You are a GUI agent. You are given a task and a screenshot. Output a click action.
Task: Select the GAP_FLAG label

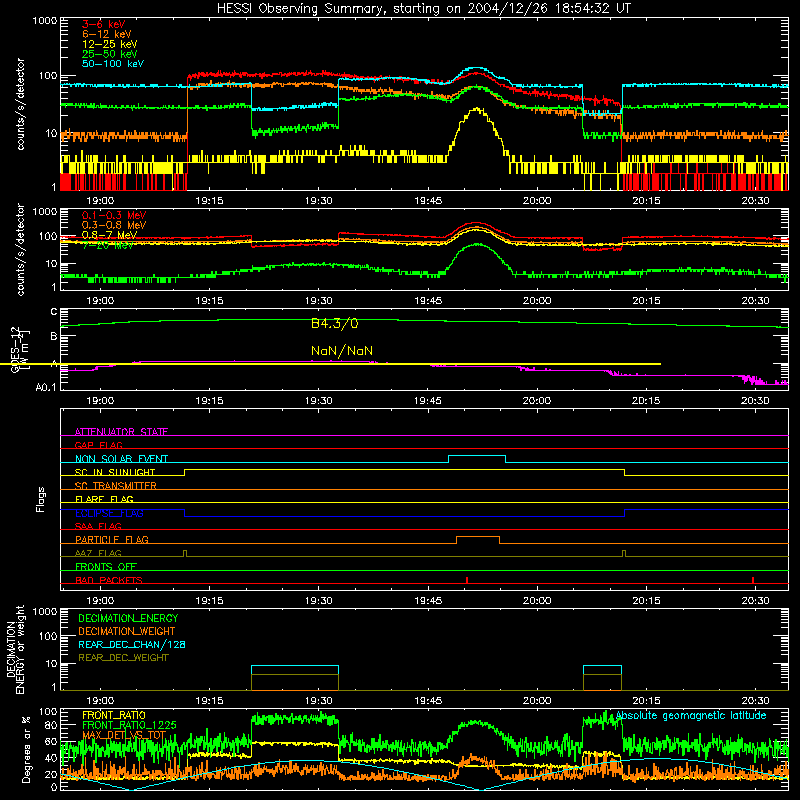[x=98, y=445]
